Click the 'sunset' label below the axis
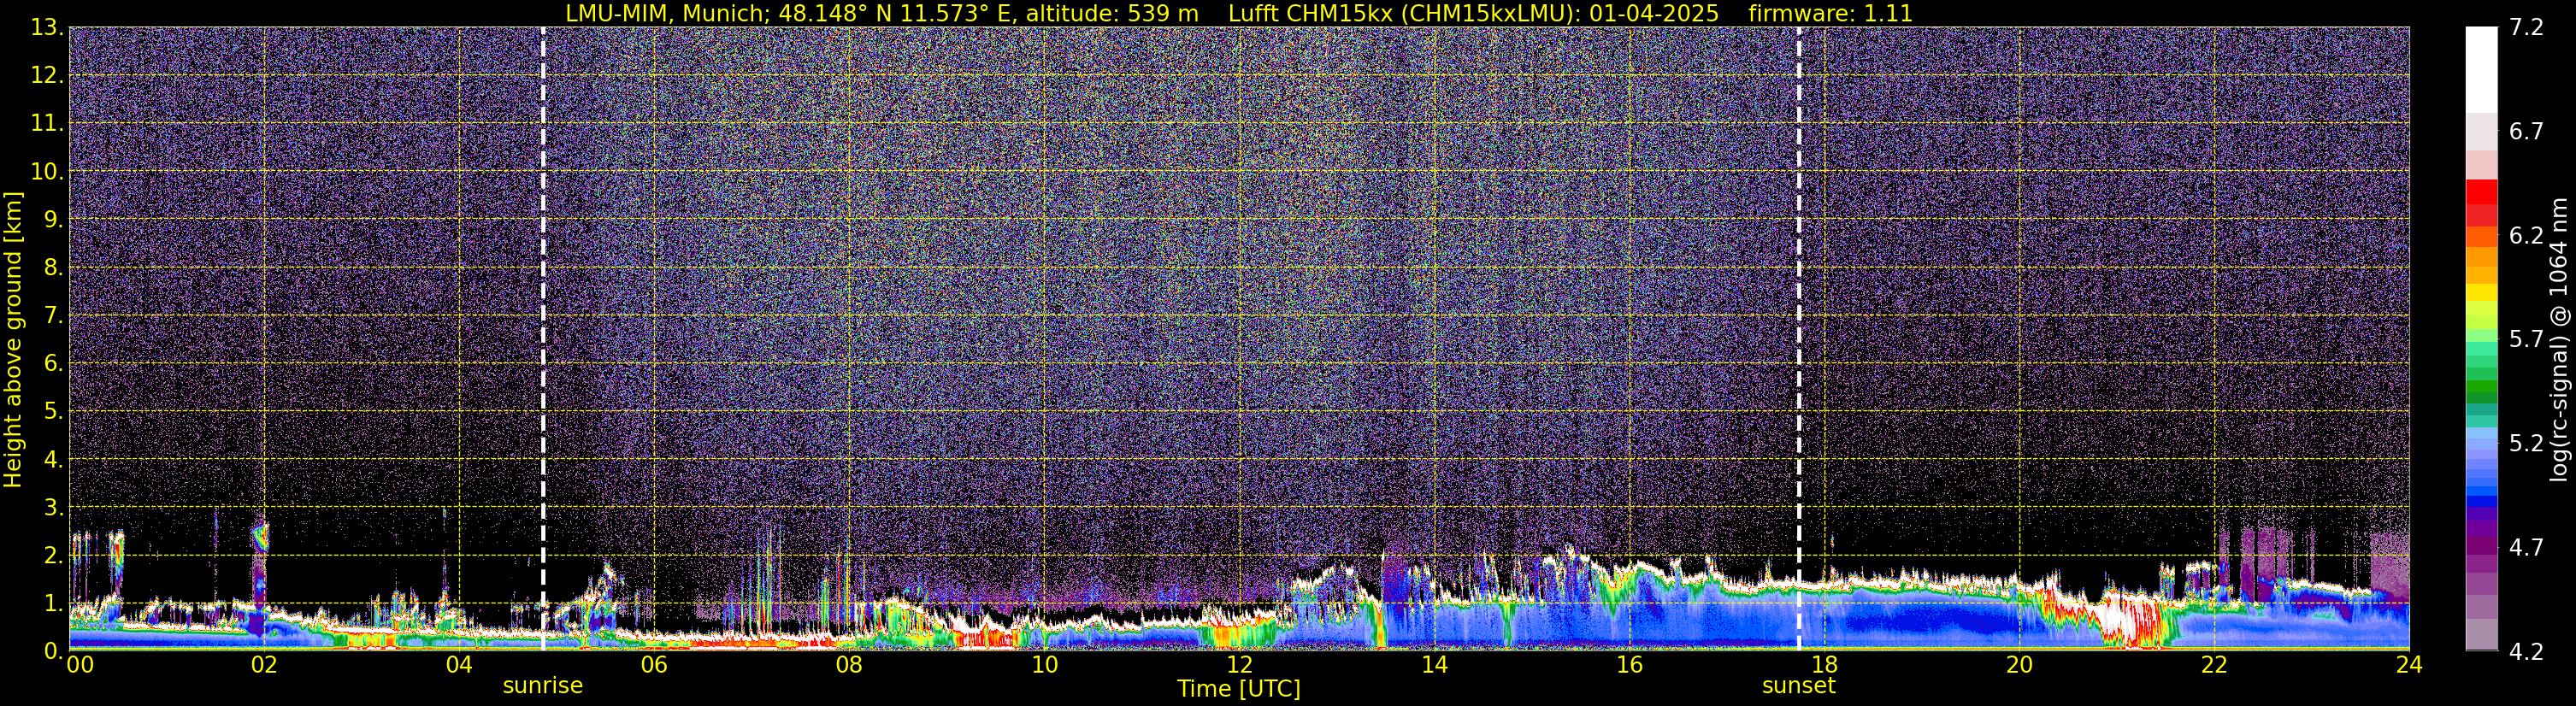Screen dimensions: 2576x706 point(1798,686)
